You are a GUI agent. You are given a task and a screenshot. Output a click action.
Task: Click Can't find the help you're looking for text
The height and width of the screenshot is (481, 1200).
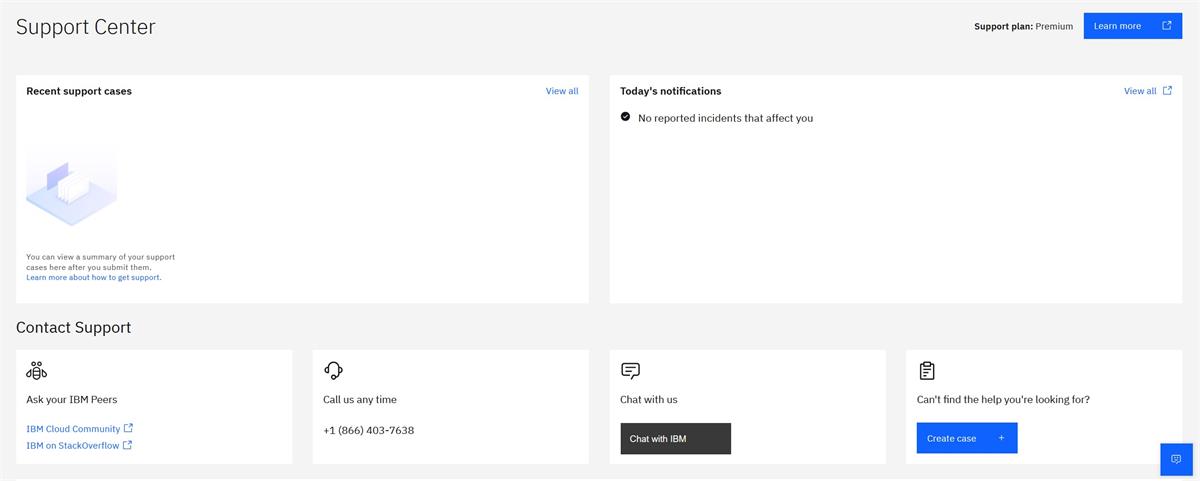coord(1003,400)
